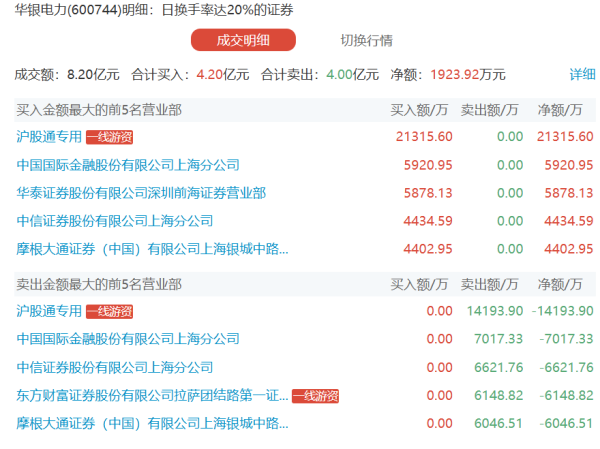Open 沪股通专用 in the sell list

48,311
